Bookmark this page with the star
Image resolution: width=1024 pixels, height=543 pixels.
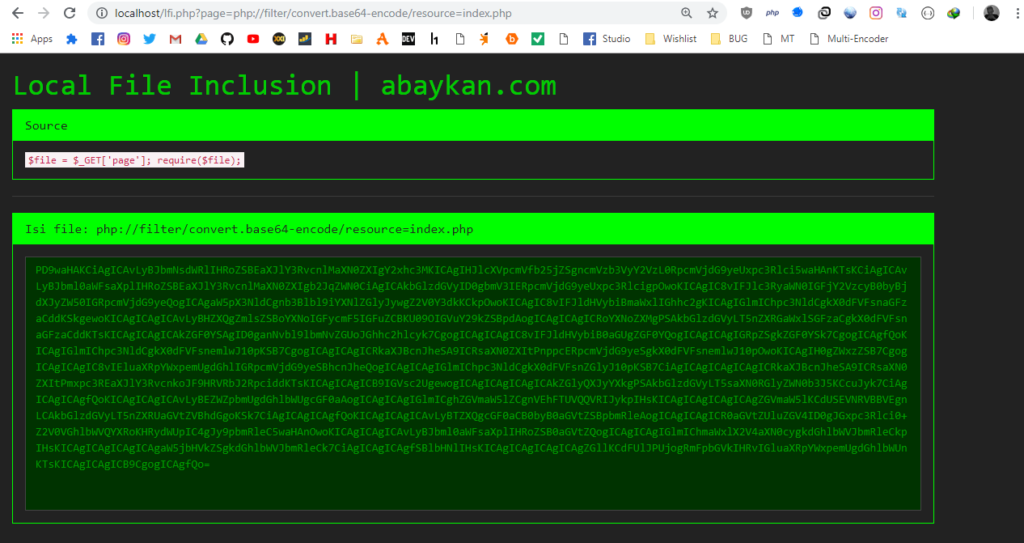(x=712, y=13)
